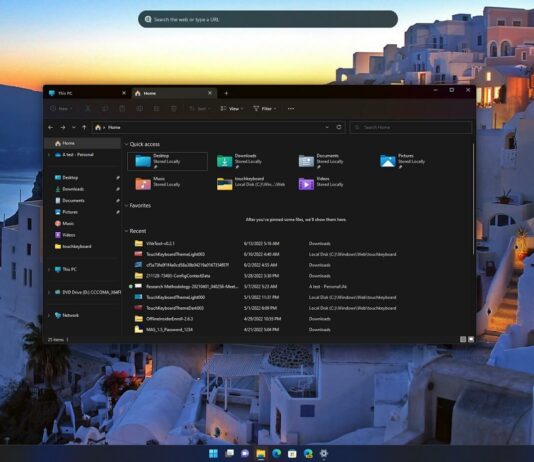Image resolution: width=534 pixels, height=462 pixels.
Task: Go forward with the Forward arrow
Action: tap(63, 127)
